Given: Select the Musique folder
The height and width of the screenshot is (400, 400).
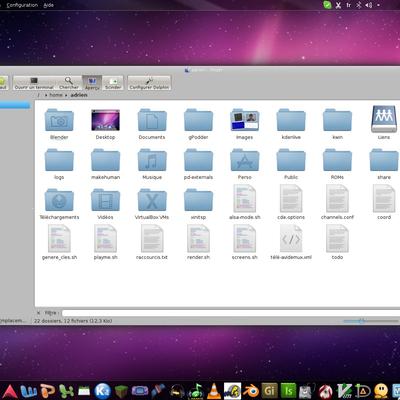Looking at the screenshot, I should click(152, 164).
